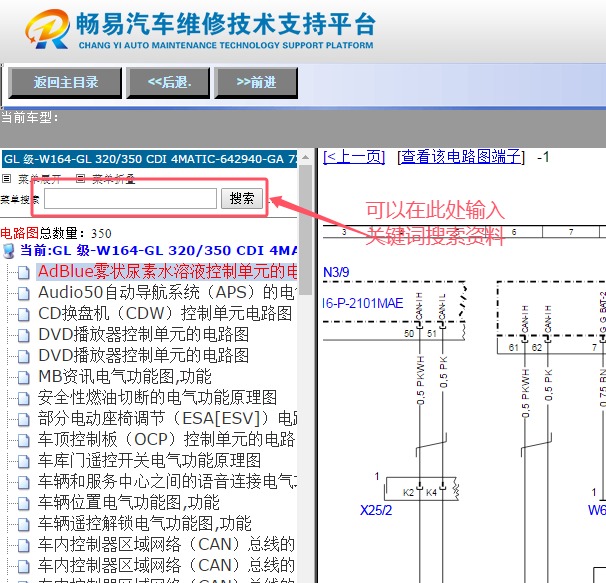
Task: Open Audio50自动导航系统 (APS) diagram
Action: point(167,292)
